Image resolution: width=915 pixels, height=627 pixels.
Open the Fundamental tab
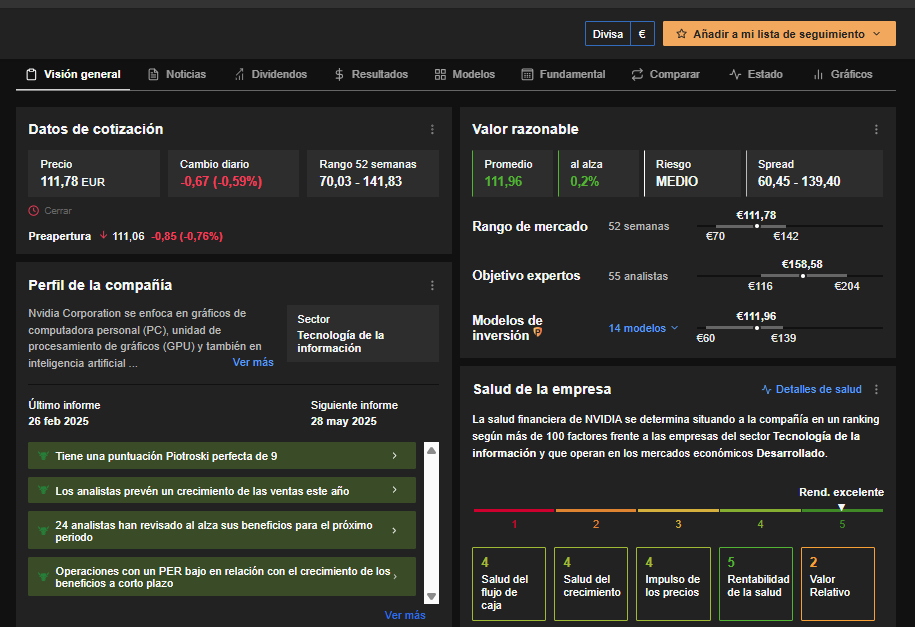pos(563,74)
